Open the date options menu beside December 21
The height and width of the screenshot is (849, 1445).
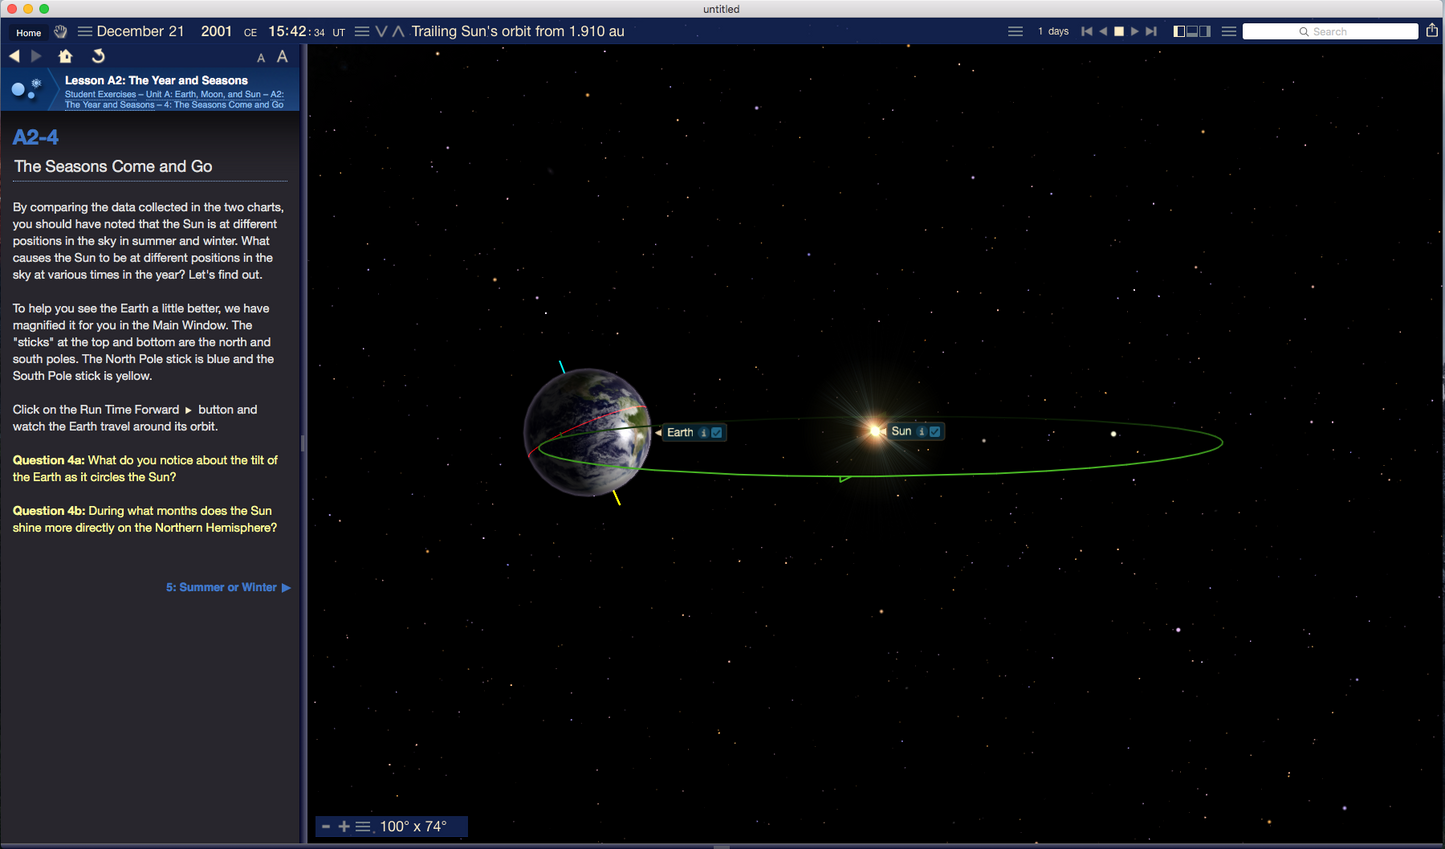85,32
